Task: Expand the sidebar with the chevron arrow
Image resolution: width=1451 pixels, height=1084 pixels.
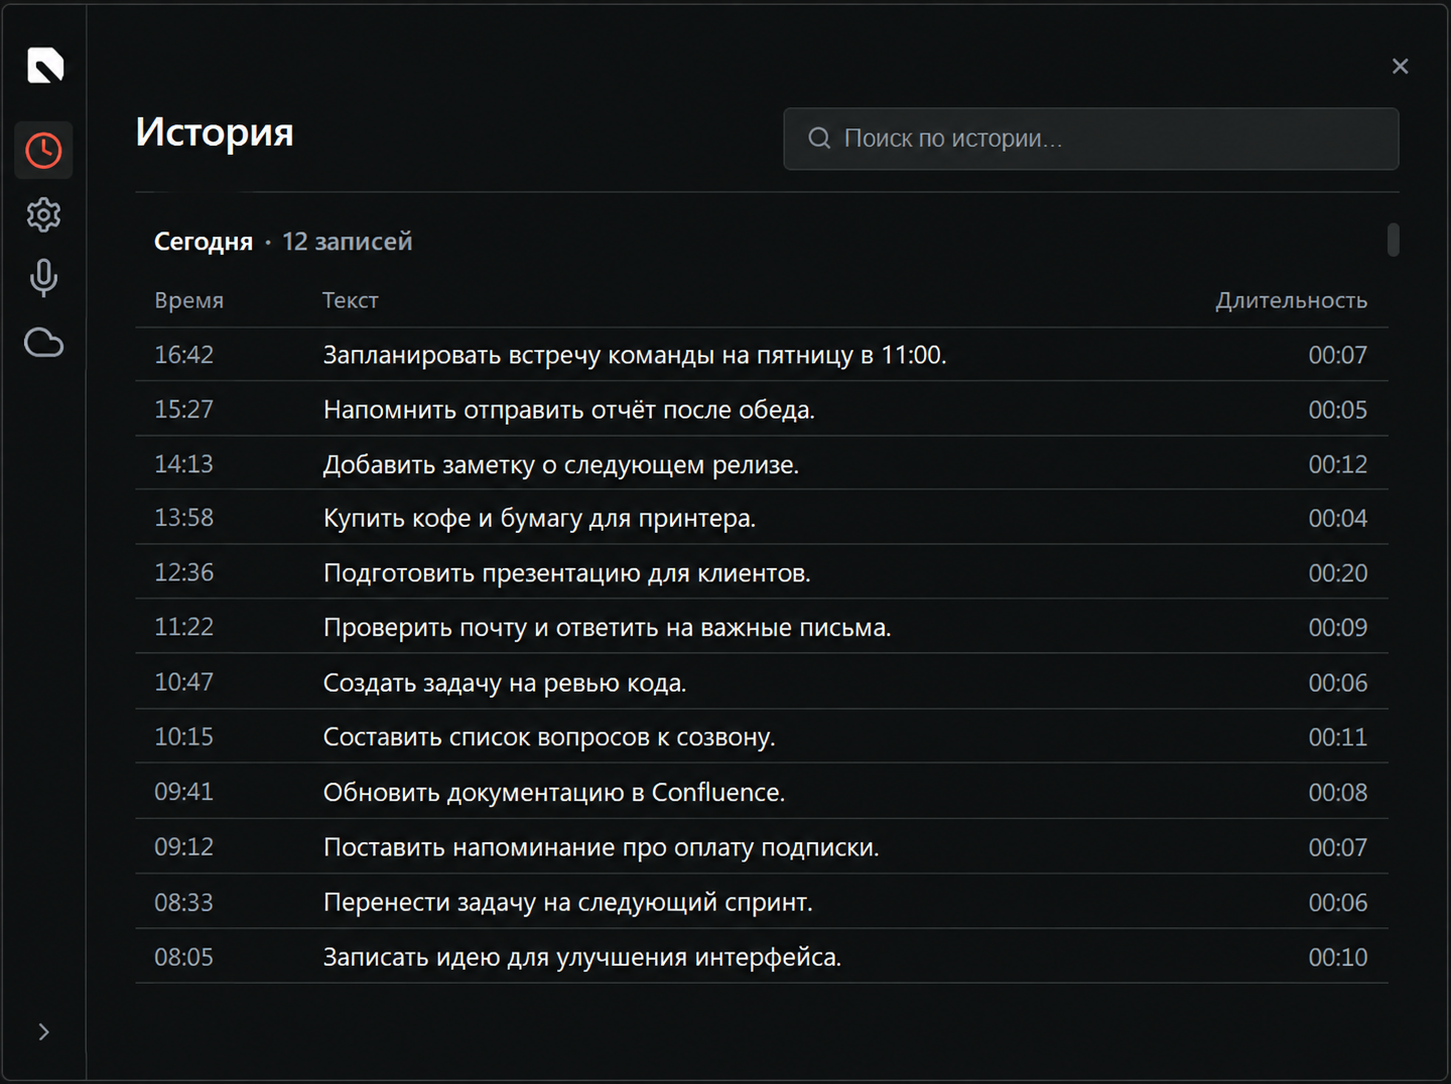Action: [44, 1032]
